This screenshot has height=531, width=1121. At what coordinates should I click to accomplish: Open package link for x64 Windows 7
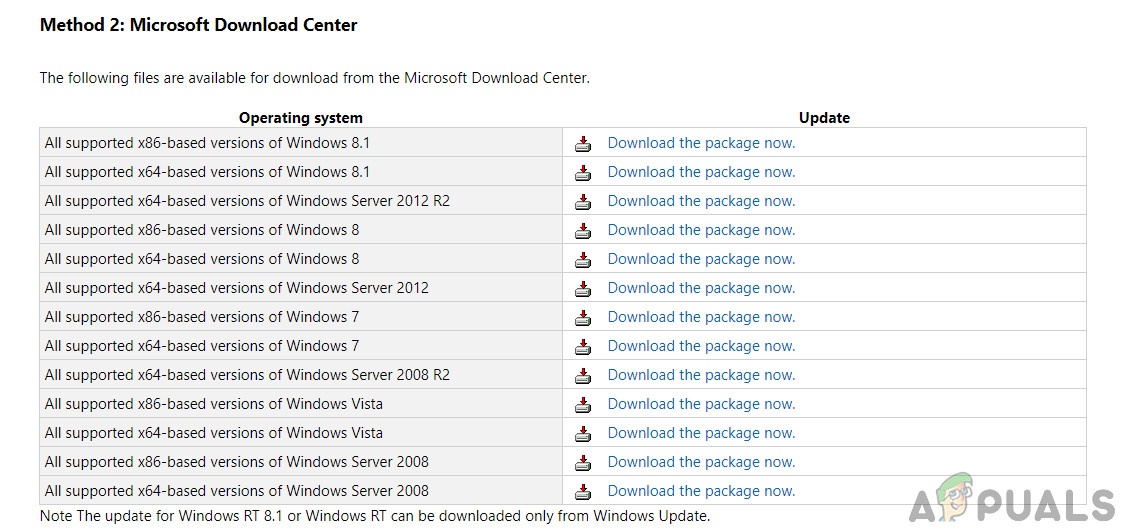pyautogui.click(x=701, y=346)
